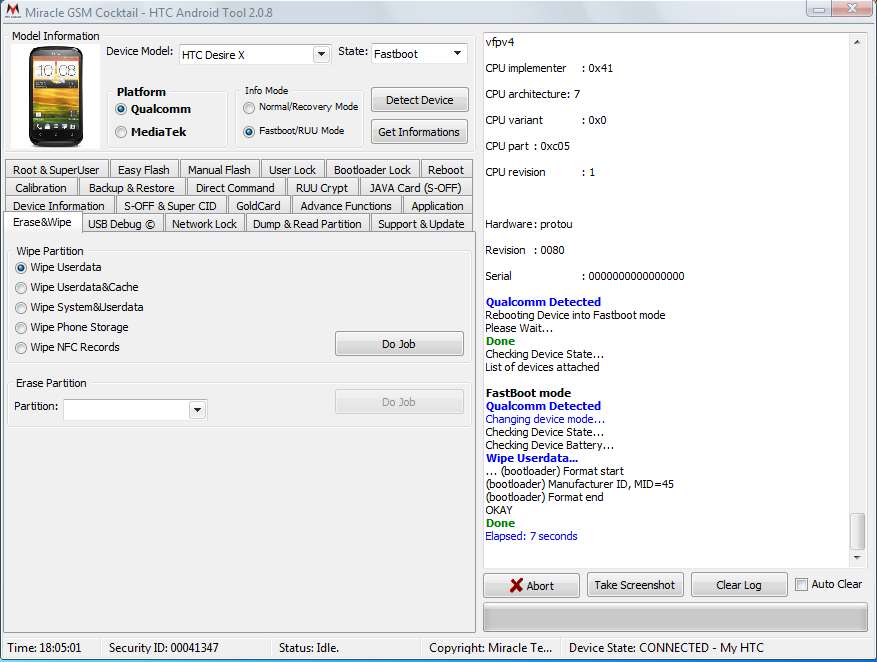Viewport: 877px width, 662px height.
Task: Click 'Device State: CONNECTED - My HTC' status
Action: click(x=666, y=647)
